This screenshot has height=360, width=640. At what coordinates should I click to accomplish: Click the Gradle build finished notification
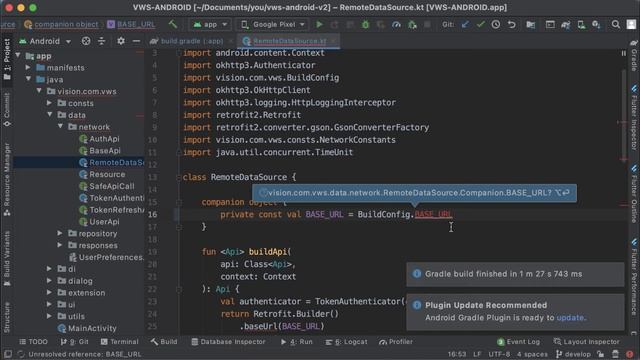click(515, 274)
